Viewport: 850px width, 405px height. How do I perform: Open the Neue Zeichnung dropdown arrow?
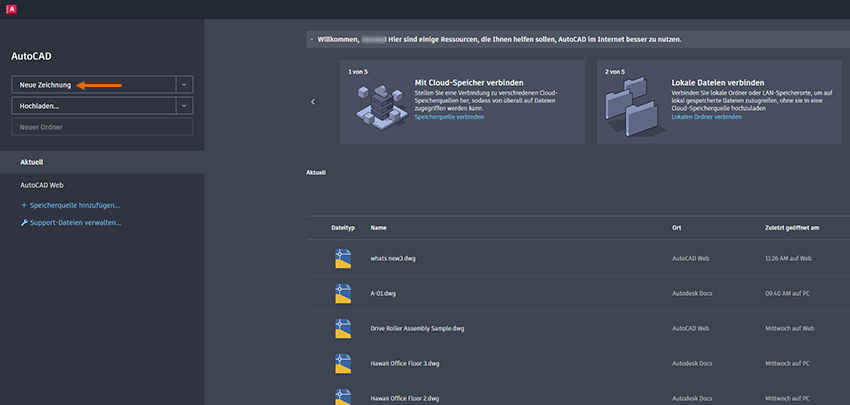pyautogui.click(x=184, y=85)
